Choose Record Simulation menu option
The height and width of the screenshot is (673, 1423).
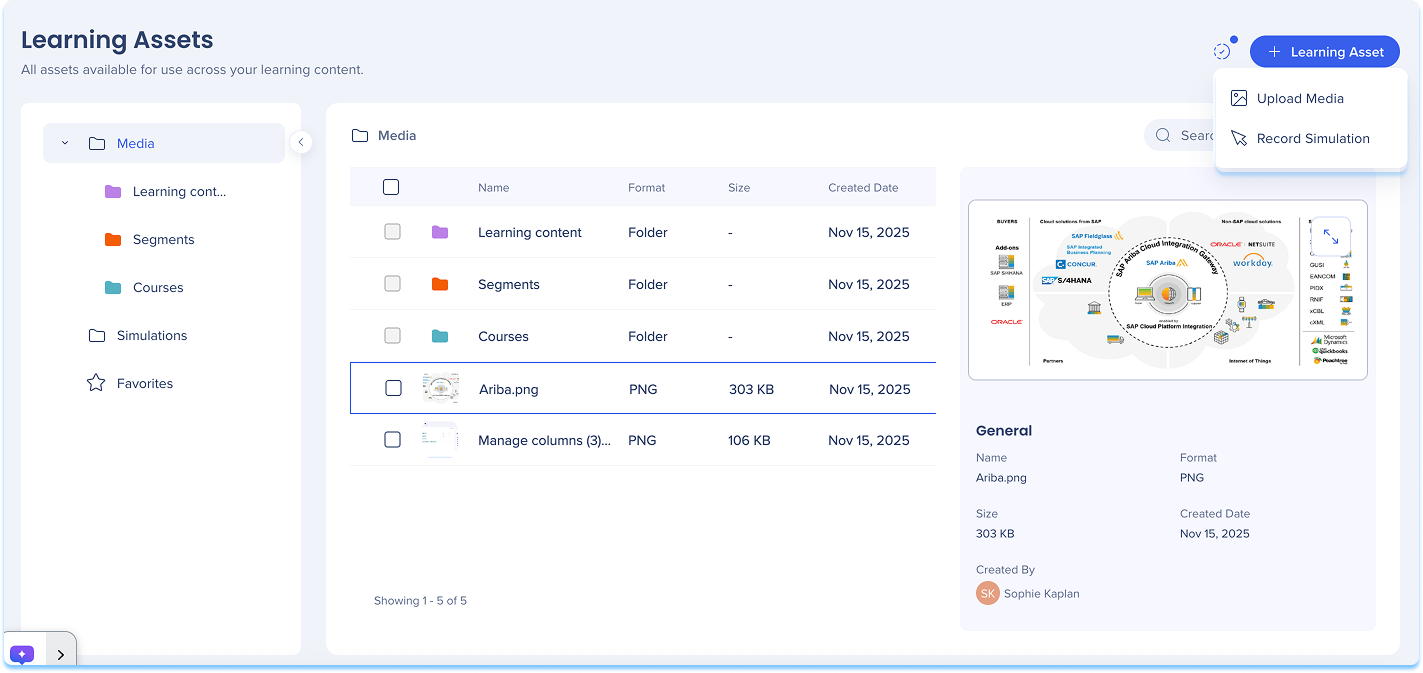(1312, 138)
